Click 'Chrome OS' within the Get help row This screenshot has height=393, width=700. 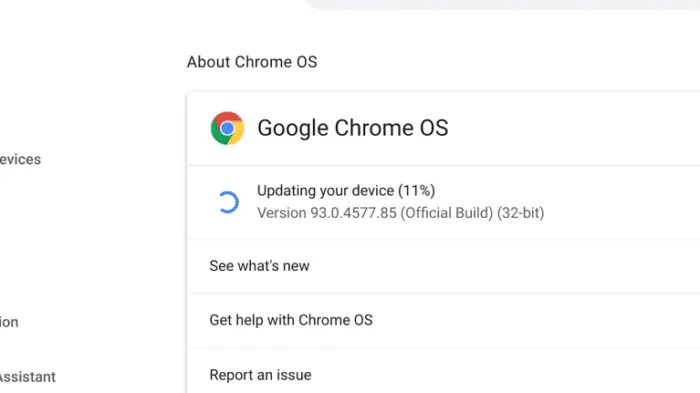pos(335,320)
